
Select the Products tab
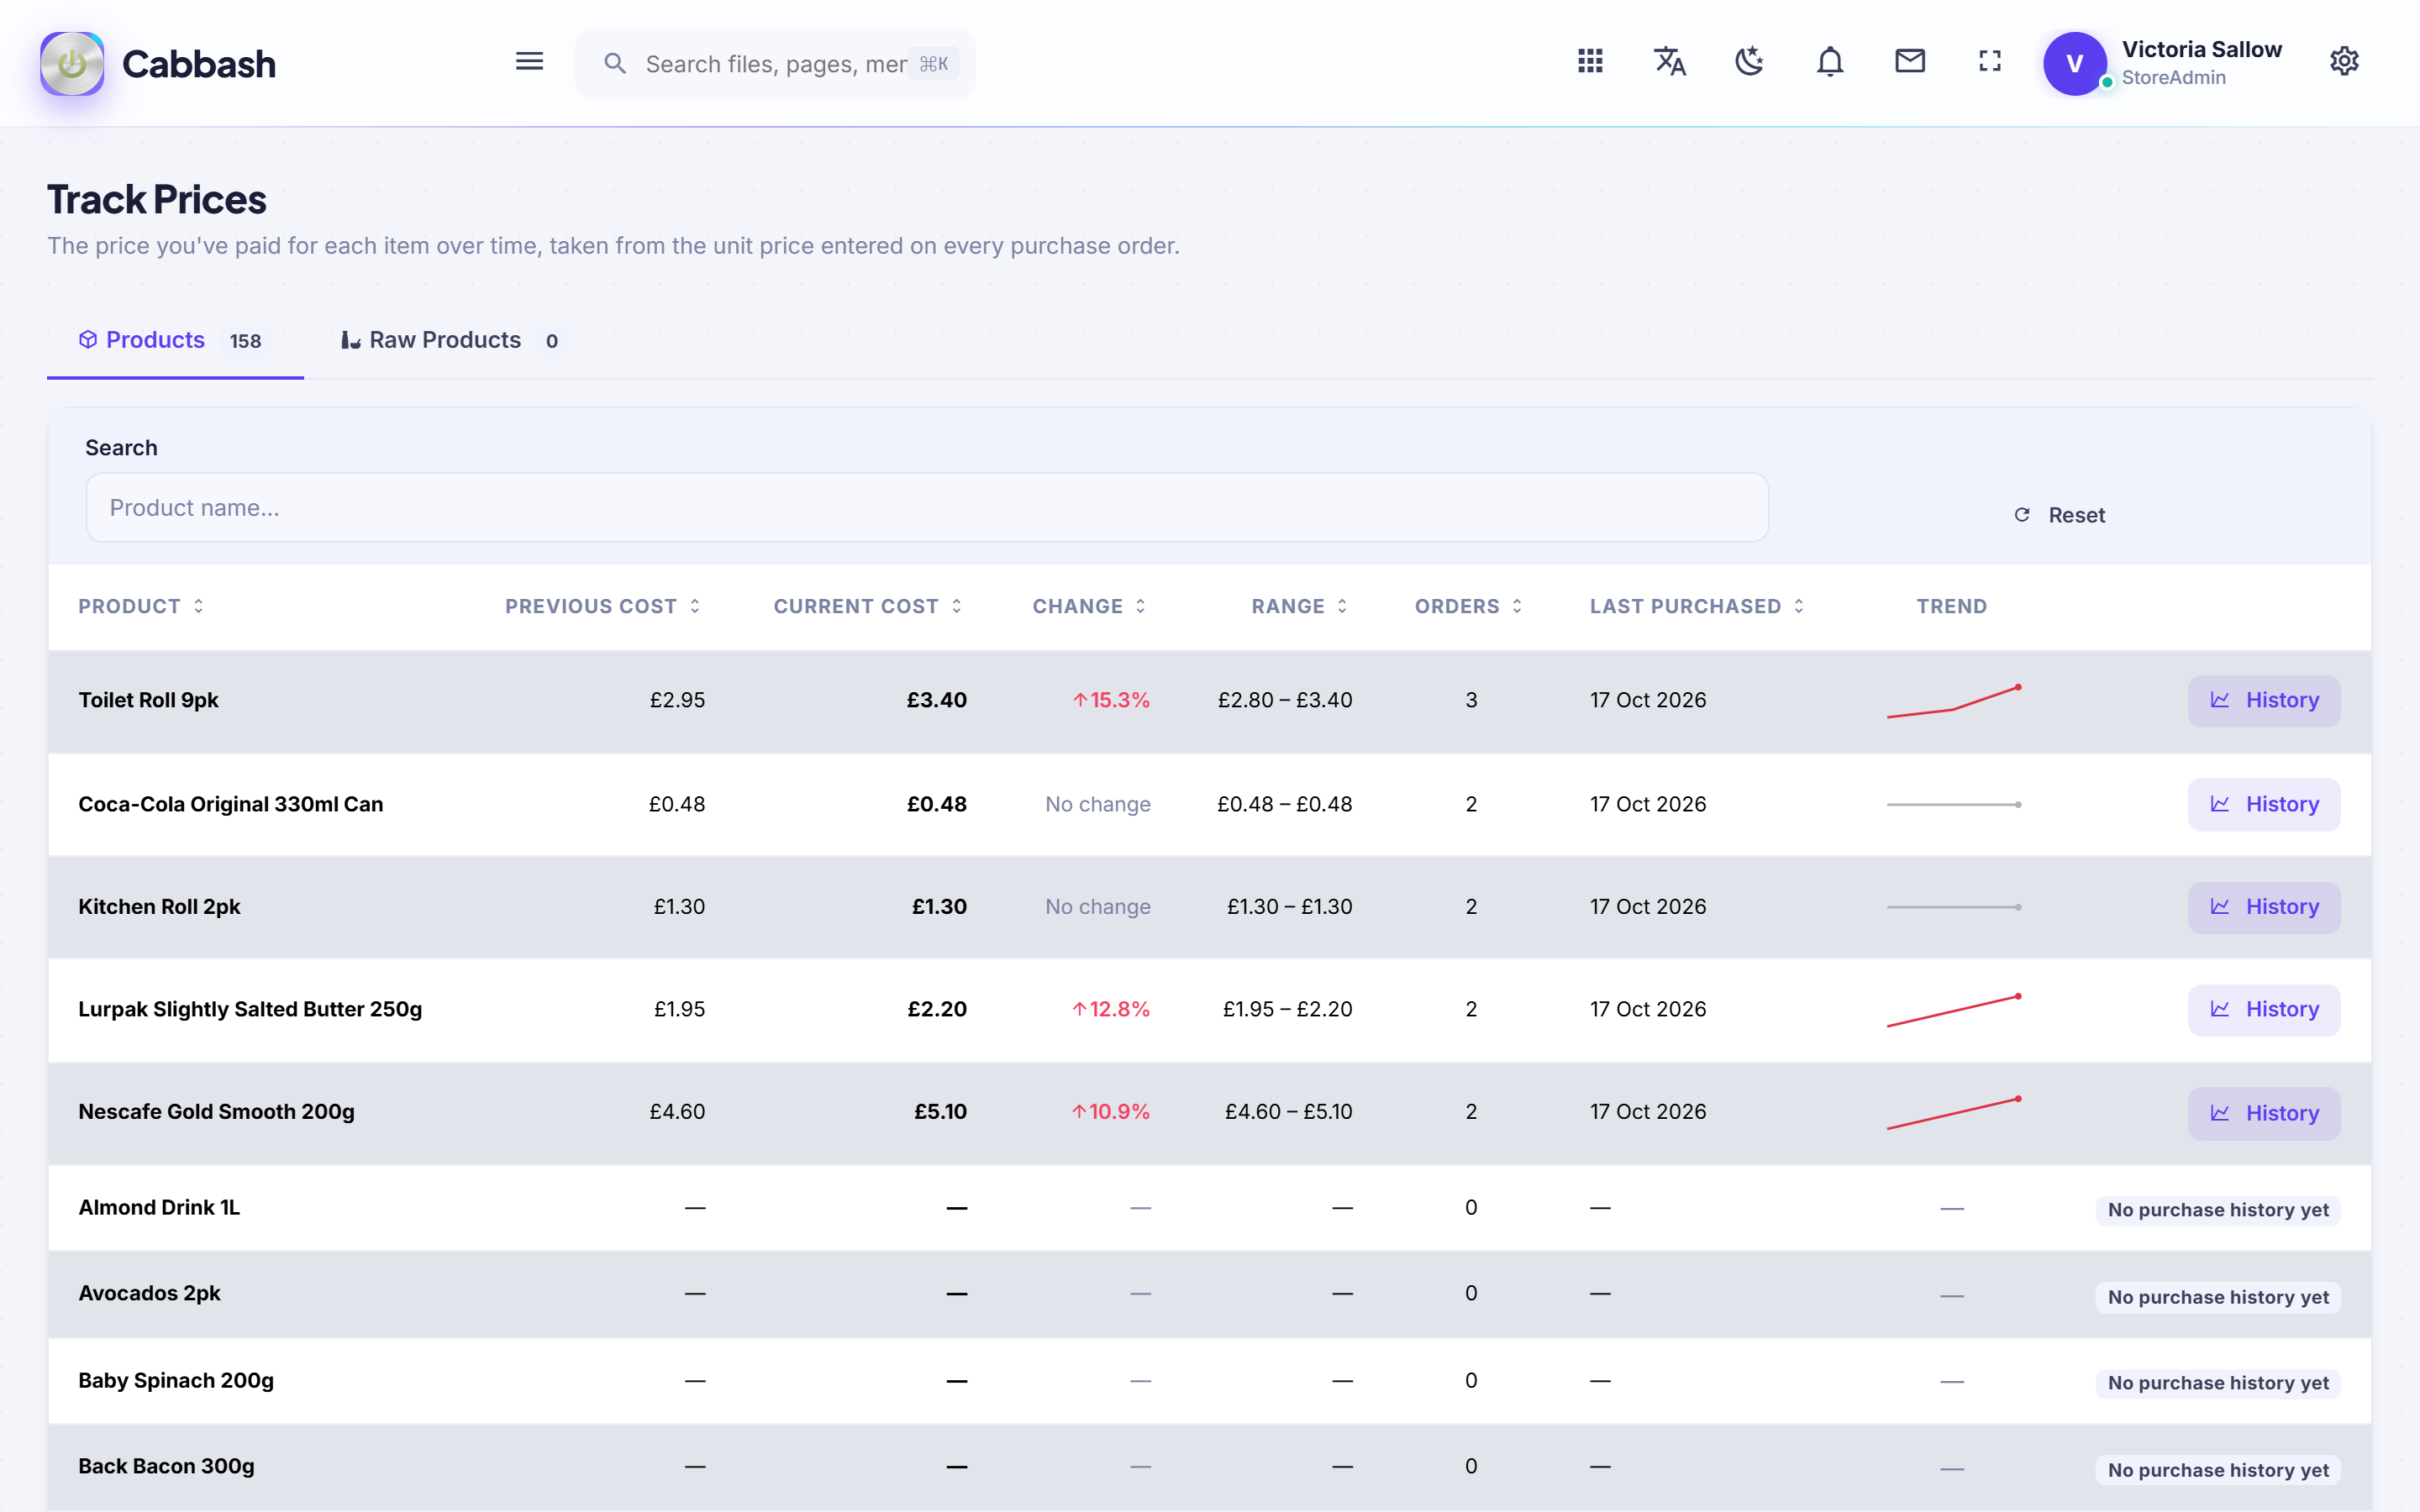[x=175, y=340]
